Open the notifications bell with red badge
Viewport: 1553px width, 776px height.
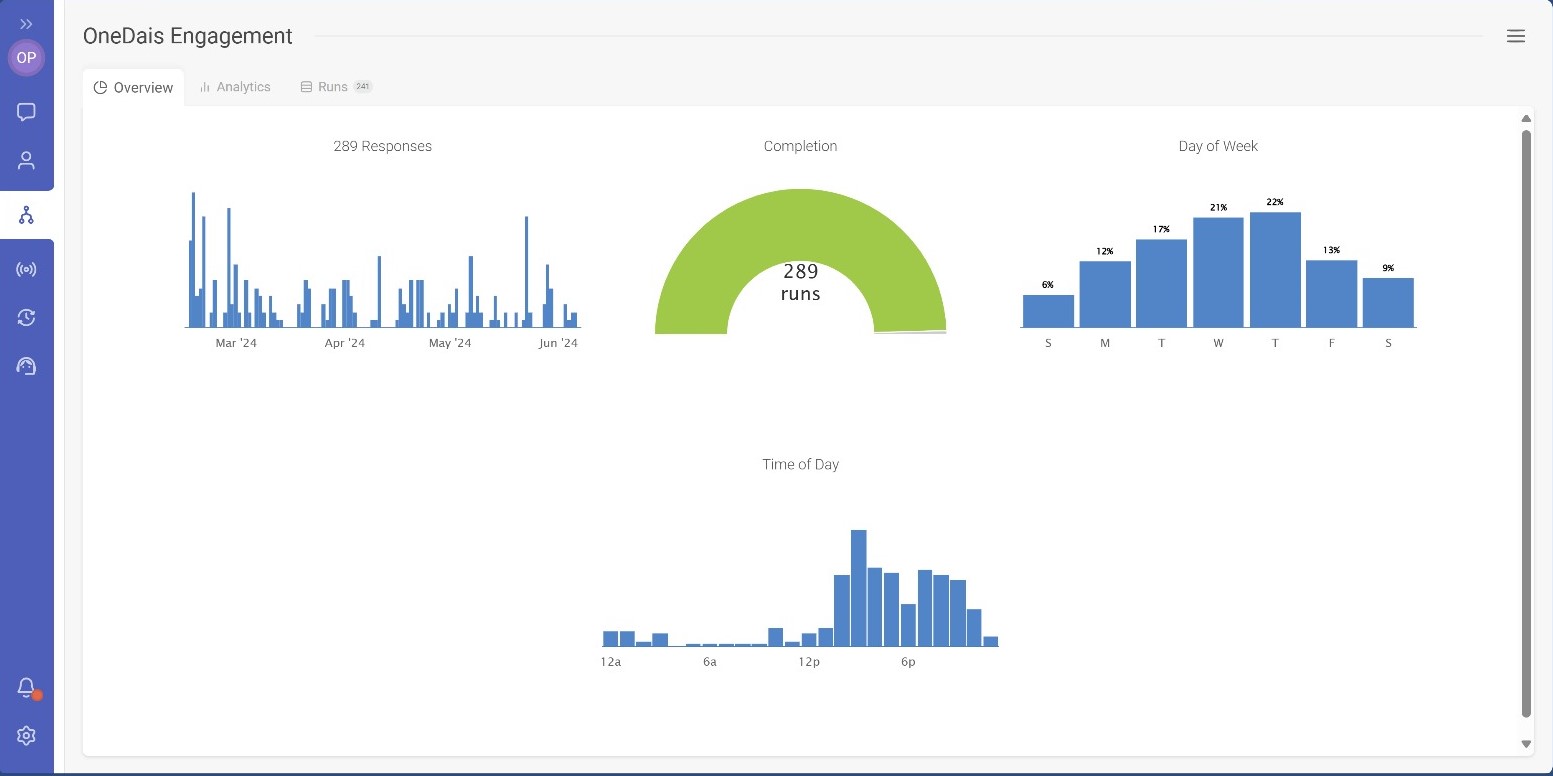click(x=26, y=688)
